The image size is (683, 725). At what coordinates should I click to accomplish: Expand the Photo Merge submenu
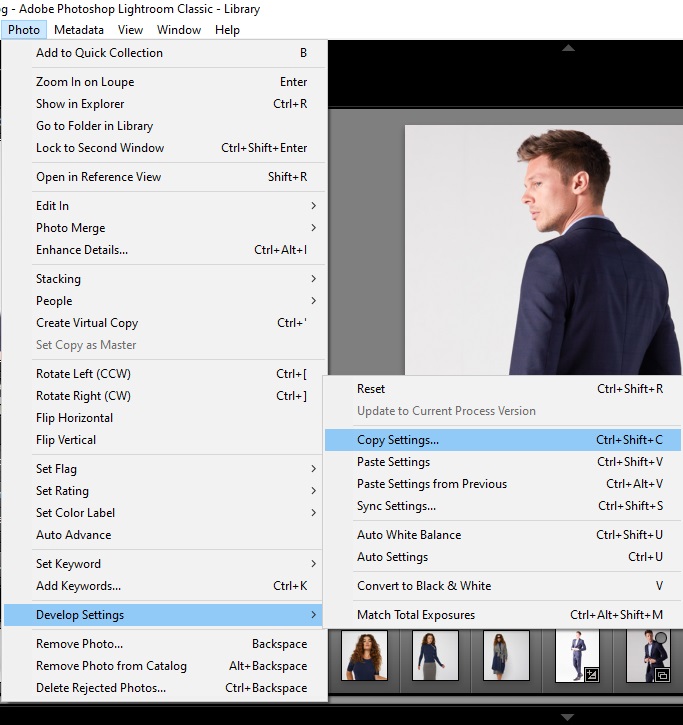[165, 228]
